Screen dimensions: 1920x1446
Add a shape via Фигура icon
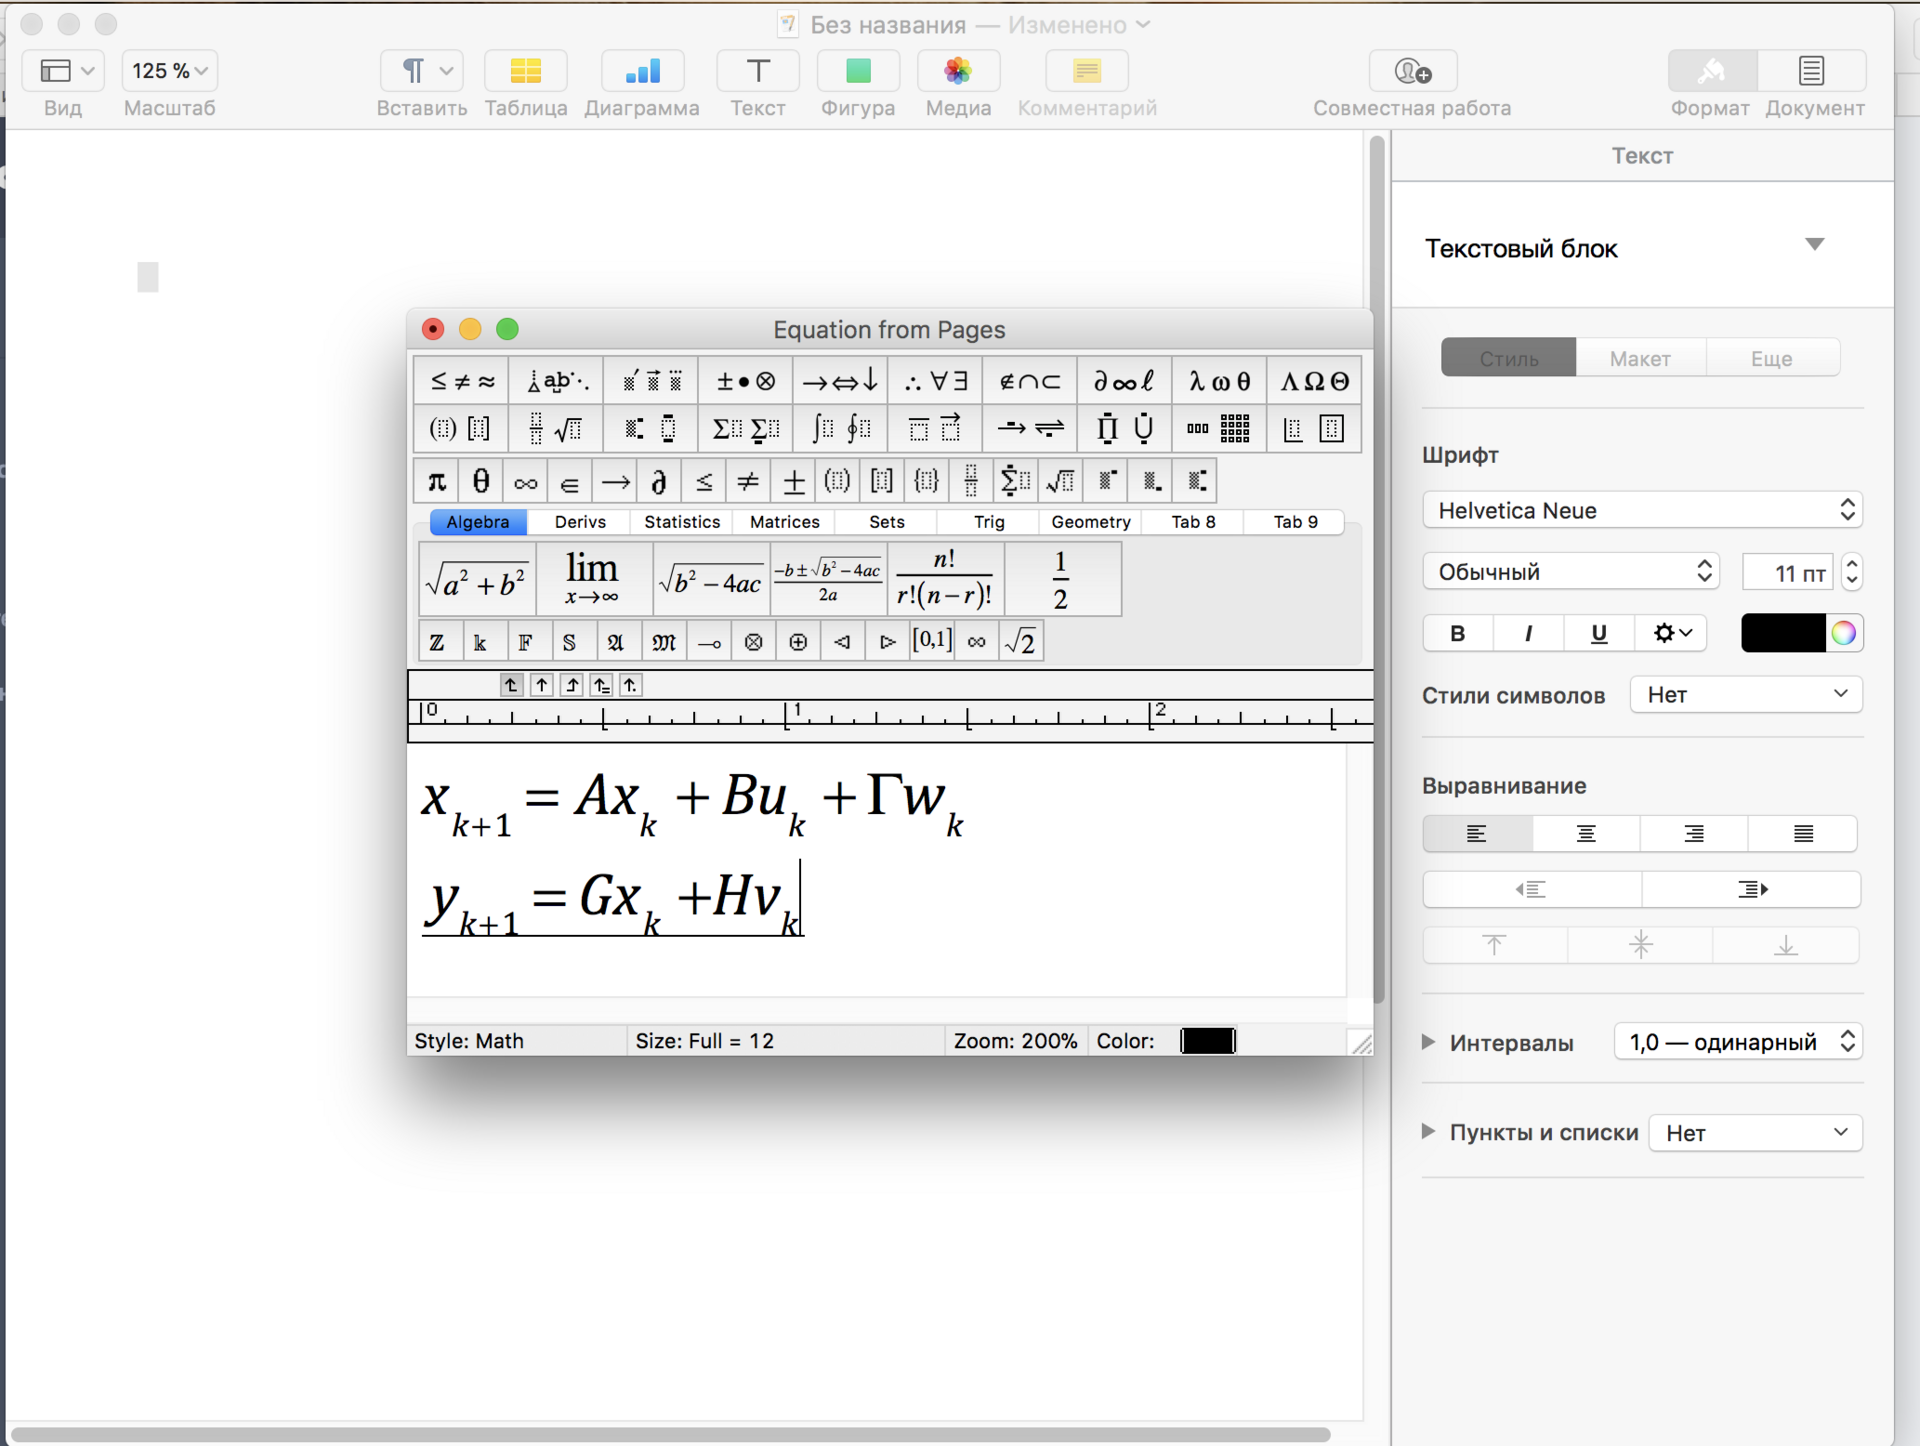click(858, 71)
